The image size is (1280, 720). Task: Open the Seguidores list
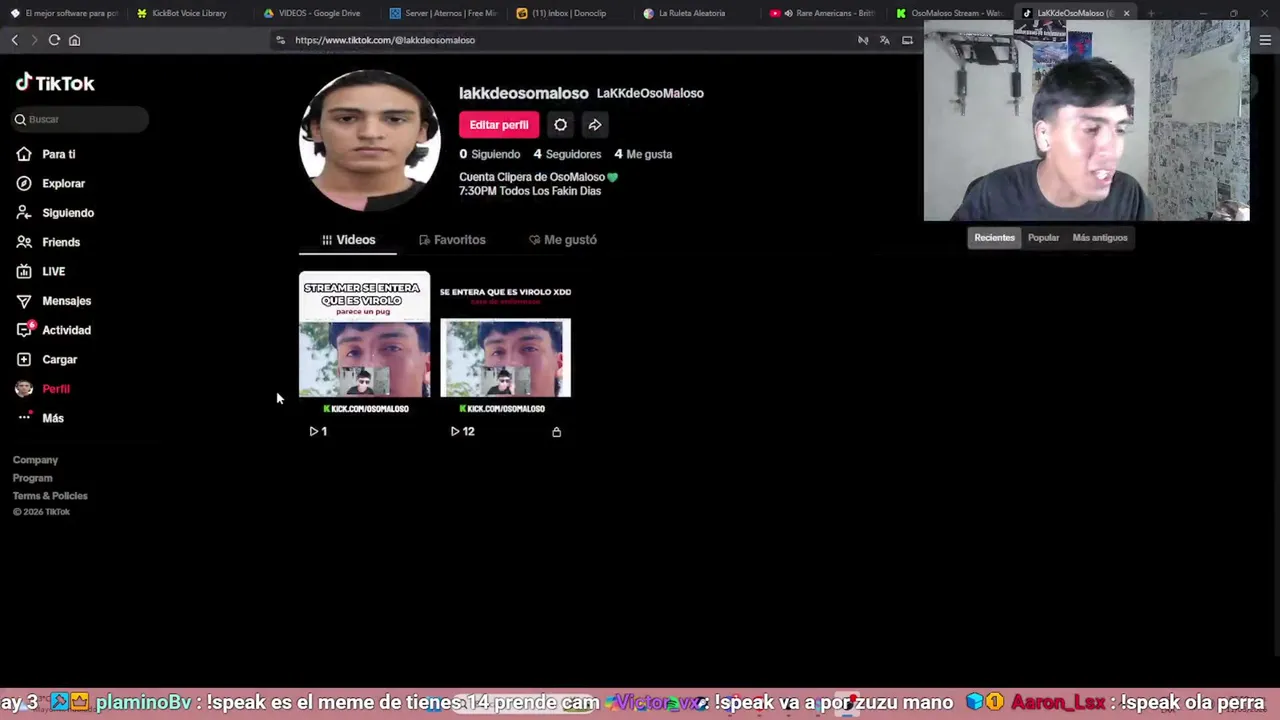tap(567, 154)
